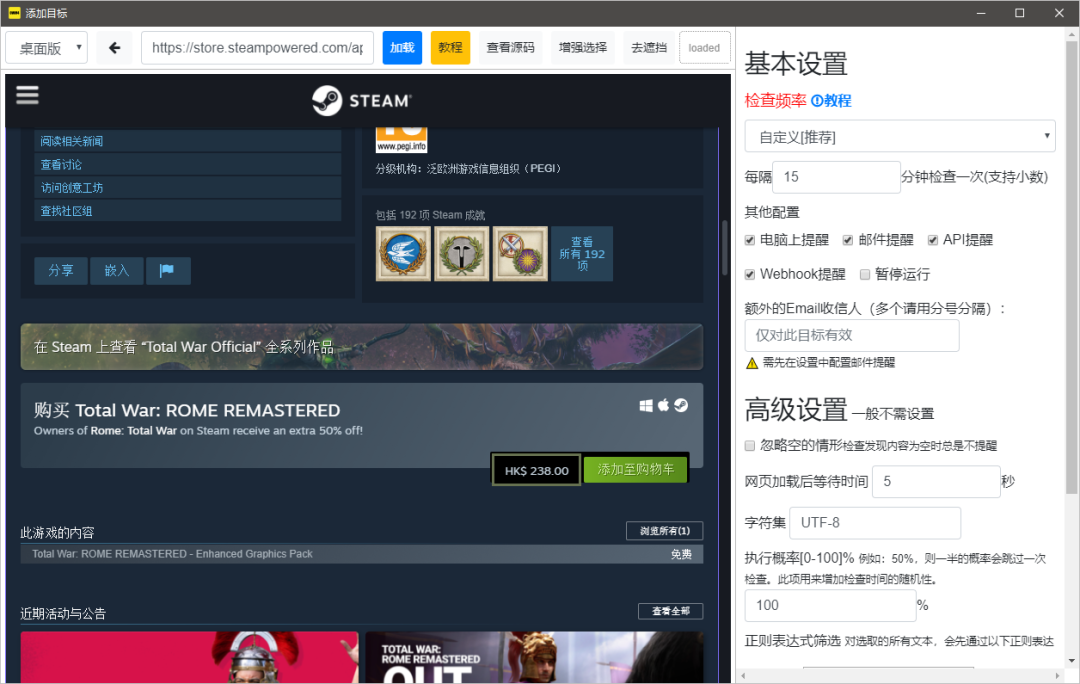Click the settings panel vertical scrollbar

(1071, 269)
